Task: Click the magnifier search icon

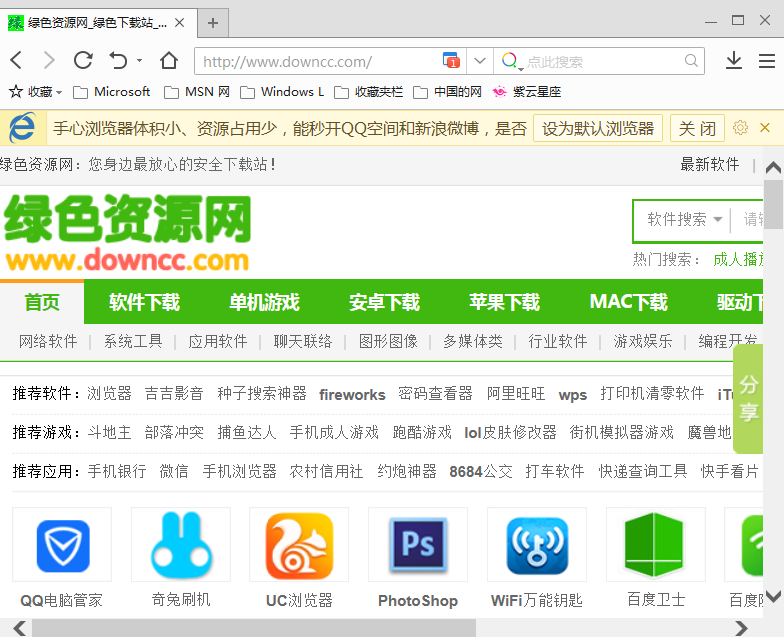Action: point(692,61)
